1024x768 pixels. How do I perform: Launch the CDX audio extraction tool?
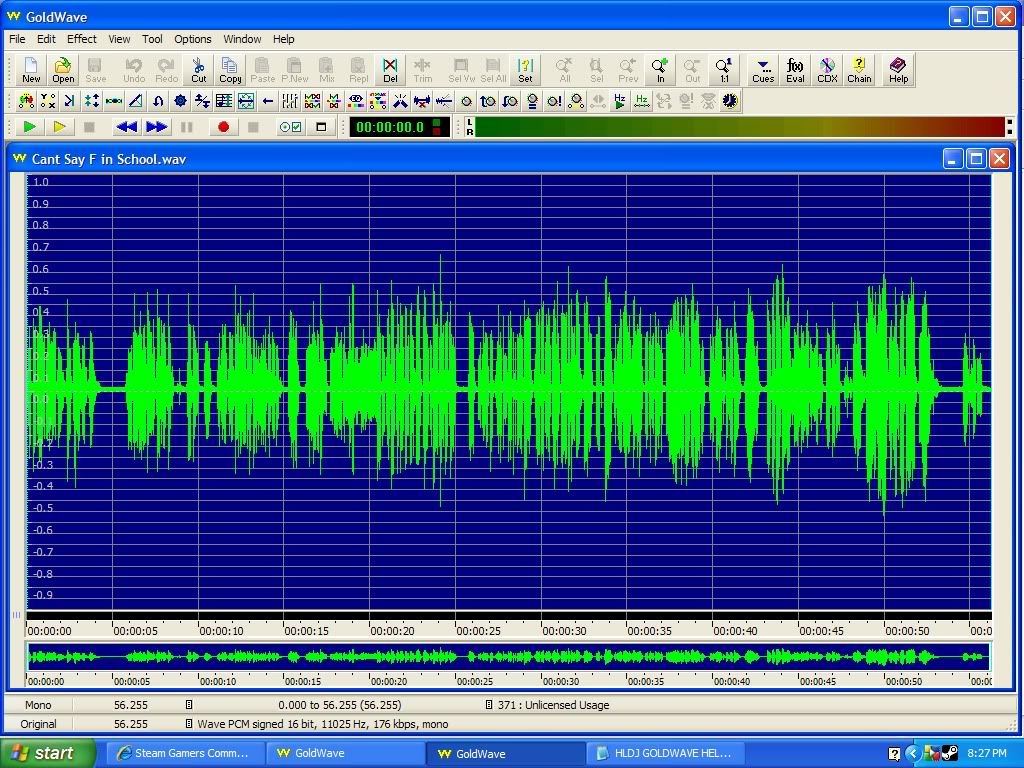click(x=827, y=70)
